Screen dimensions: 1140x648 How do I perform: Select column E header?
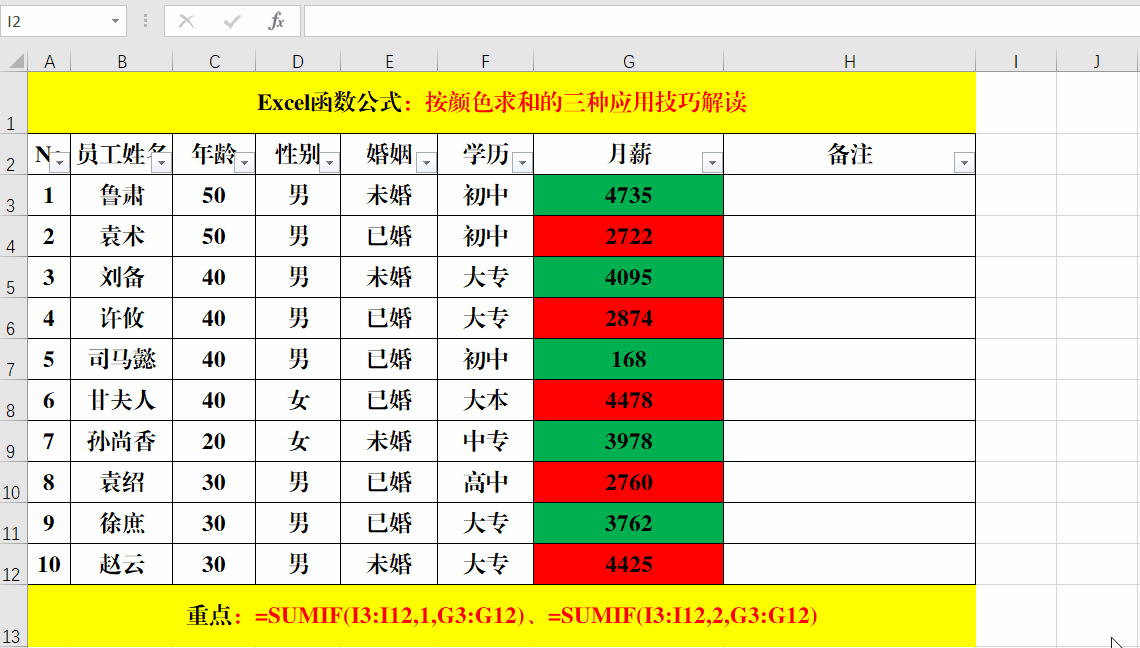coord(389,62)
